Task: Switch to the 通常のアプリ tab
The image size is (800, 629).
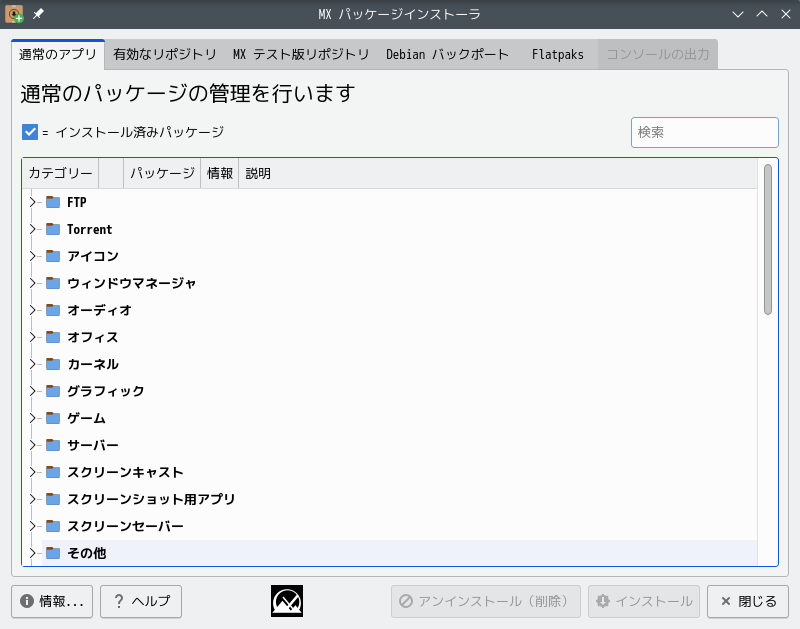Action: point(58,54)
